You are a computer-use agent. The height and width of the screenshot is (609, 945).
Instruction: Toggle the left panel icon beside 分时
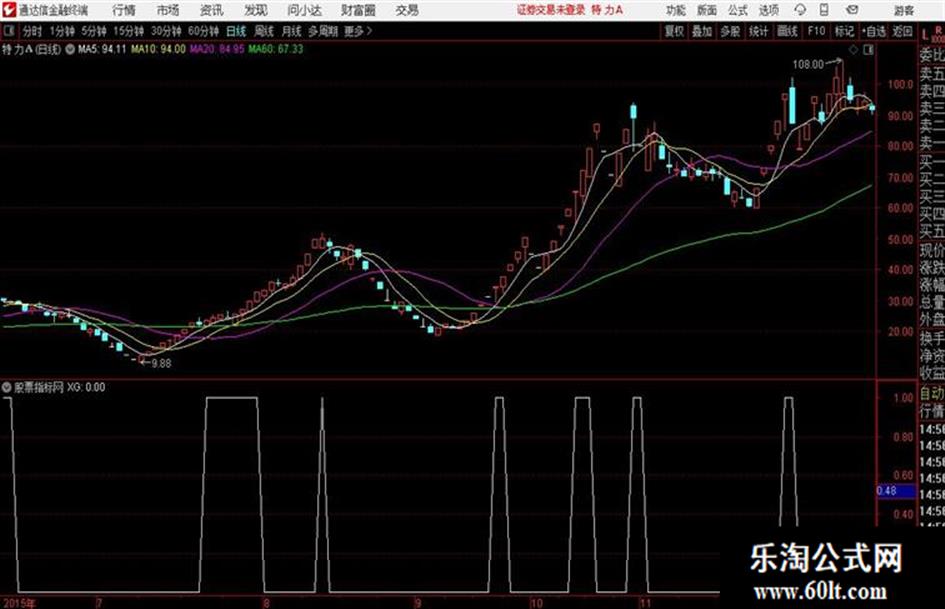[8, 31]
